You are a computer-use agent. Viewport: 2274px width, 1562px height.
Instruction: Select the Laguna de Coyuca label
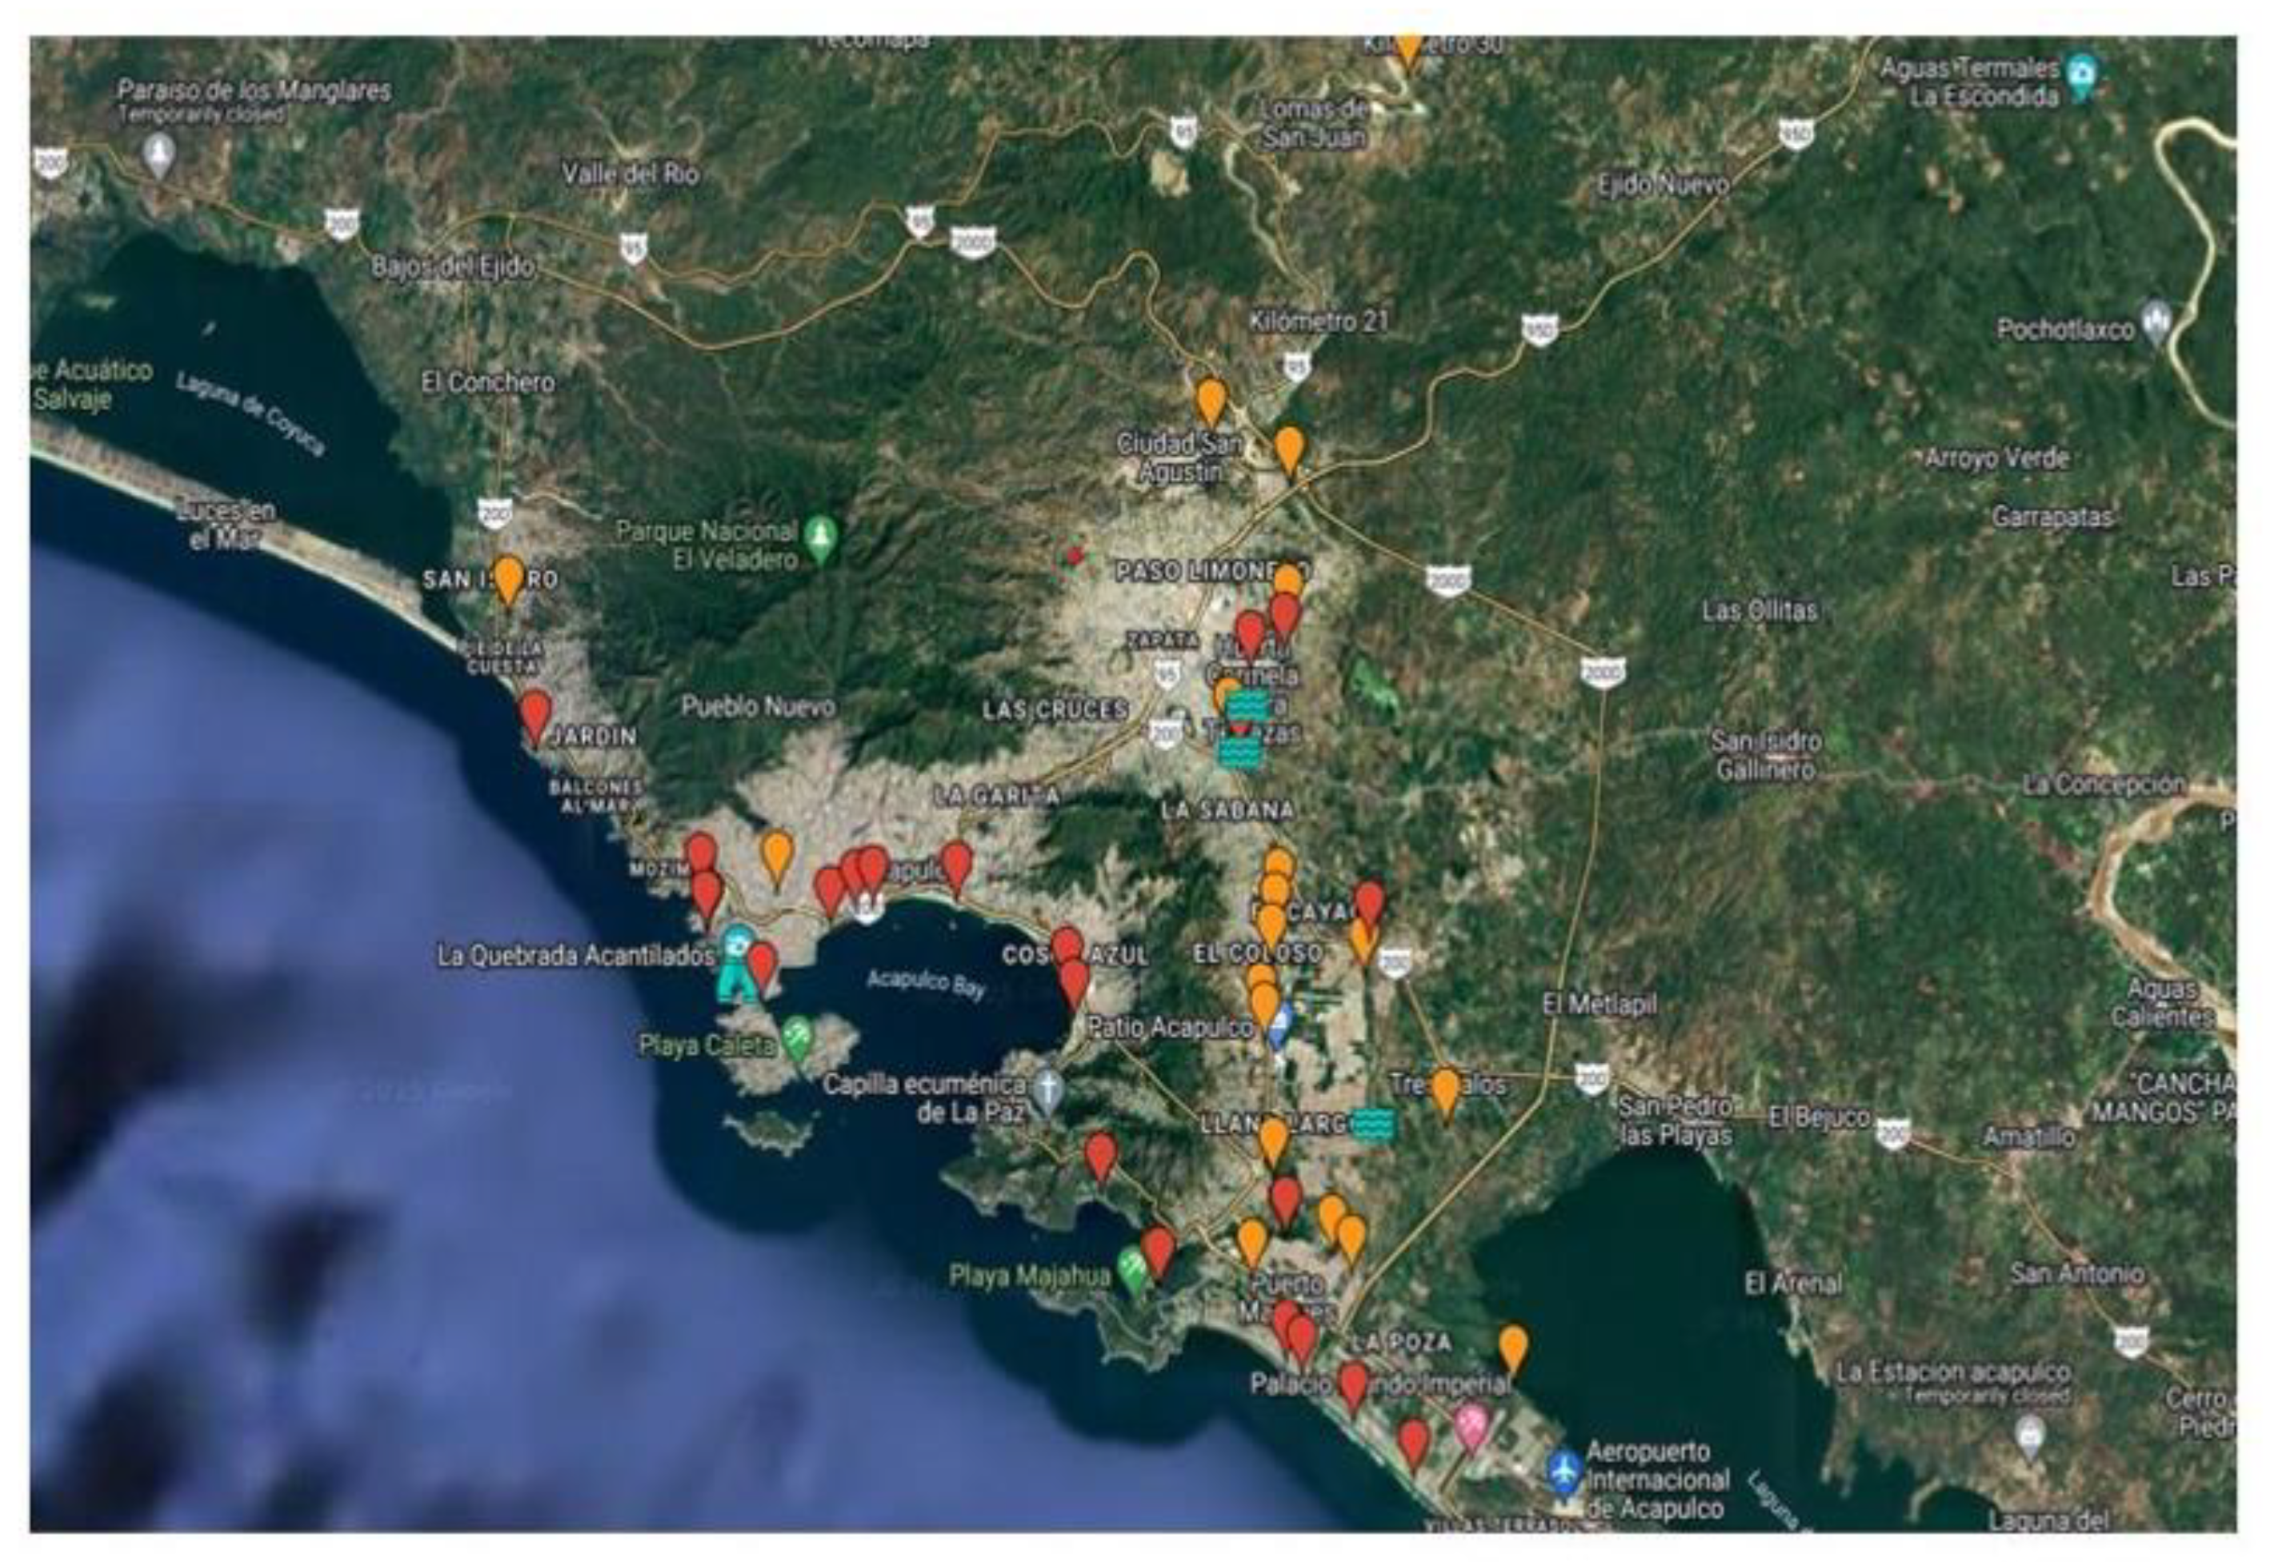(x=250, y=413)
